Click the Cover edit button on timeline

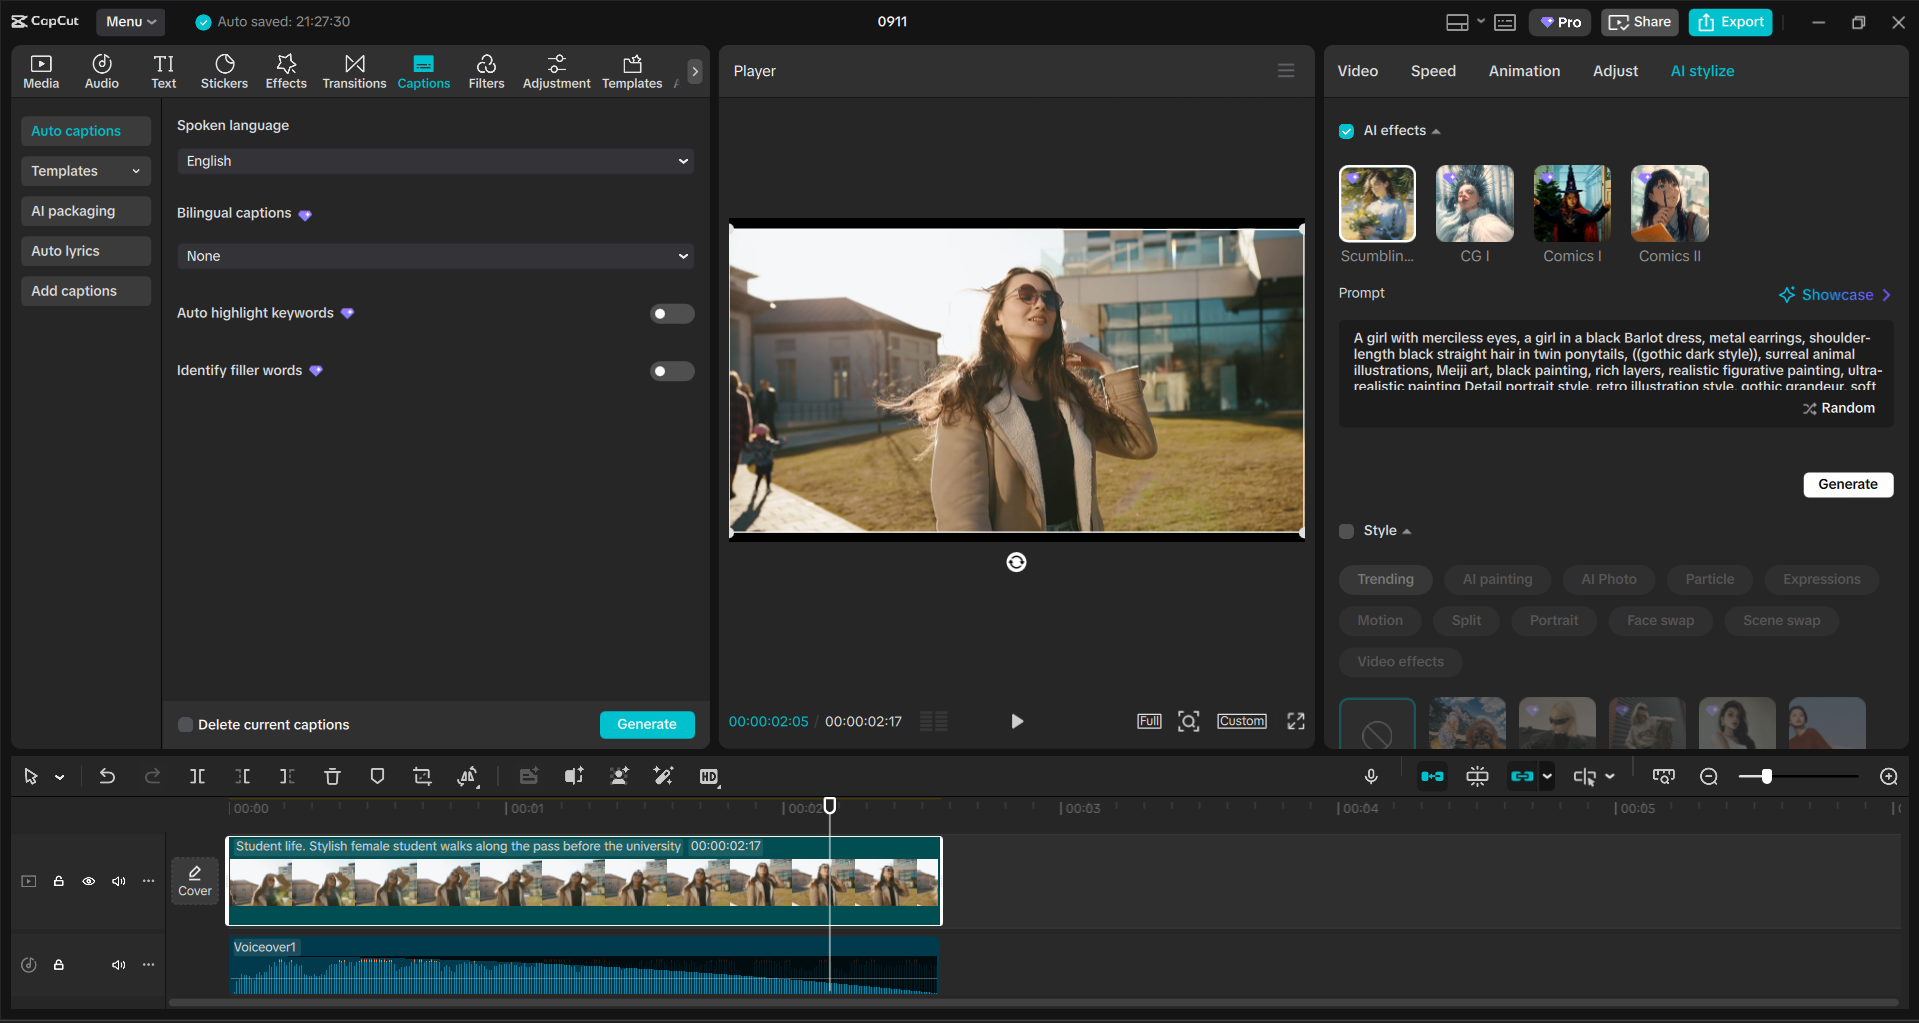point(195,881)
